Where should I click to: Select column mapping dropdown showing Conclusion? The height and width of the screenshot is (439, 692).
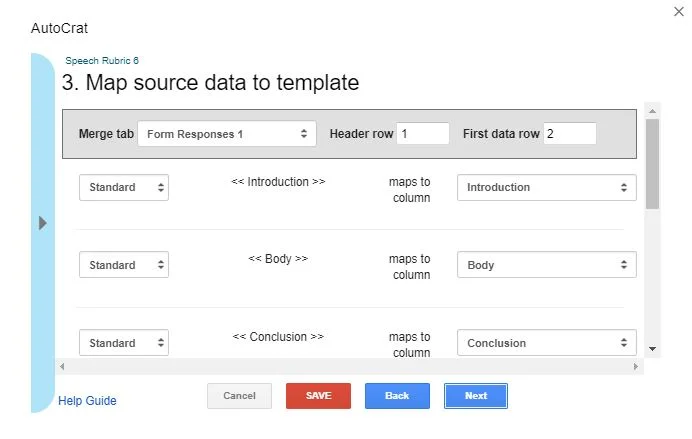(x=546, y=343)
